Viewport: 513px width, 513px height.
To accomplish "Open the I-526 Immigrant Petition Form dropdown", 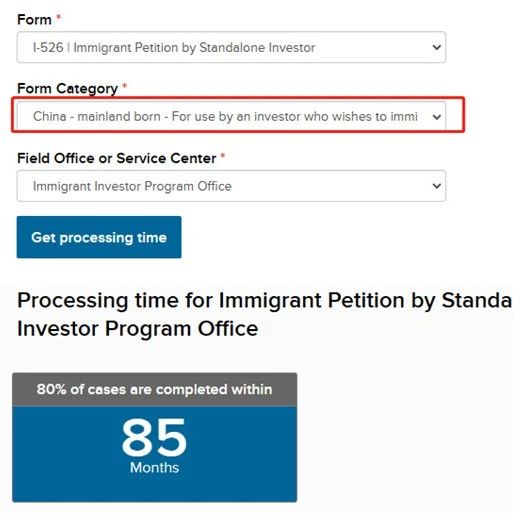I will [231, 47].
